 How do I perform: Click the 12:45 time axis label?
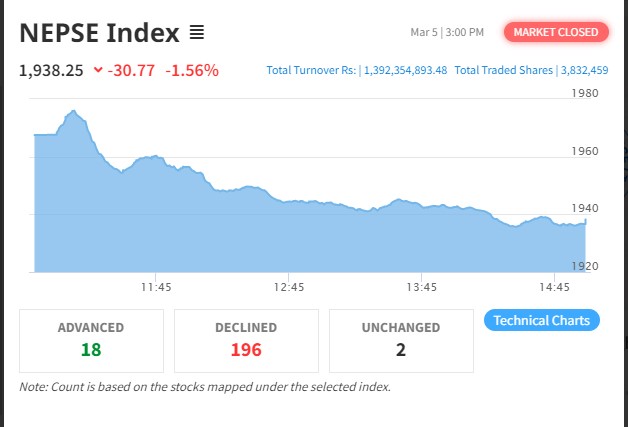pos(289,287)
